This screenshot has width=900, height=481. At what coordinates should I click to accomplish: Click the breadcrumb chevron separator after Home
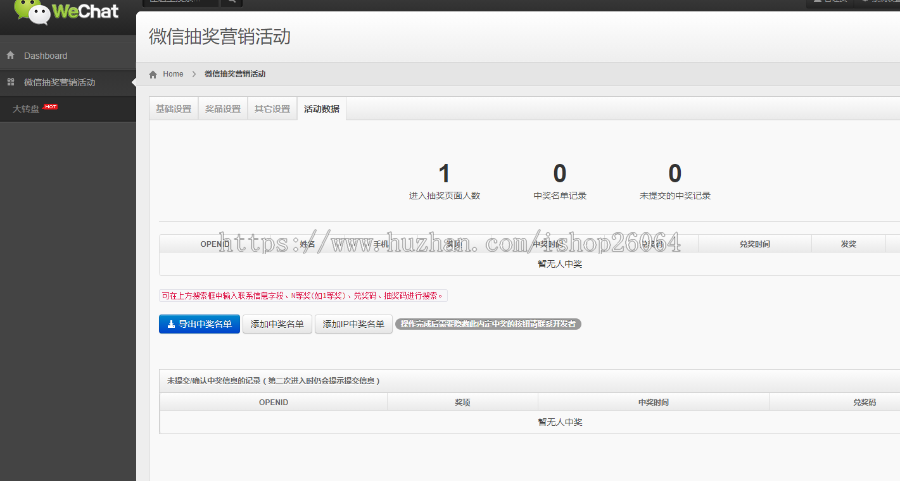(x=194, y=74)
